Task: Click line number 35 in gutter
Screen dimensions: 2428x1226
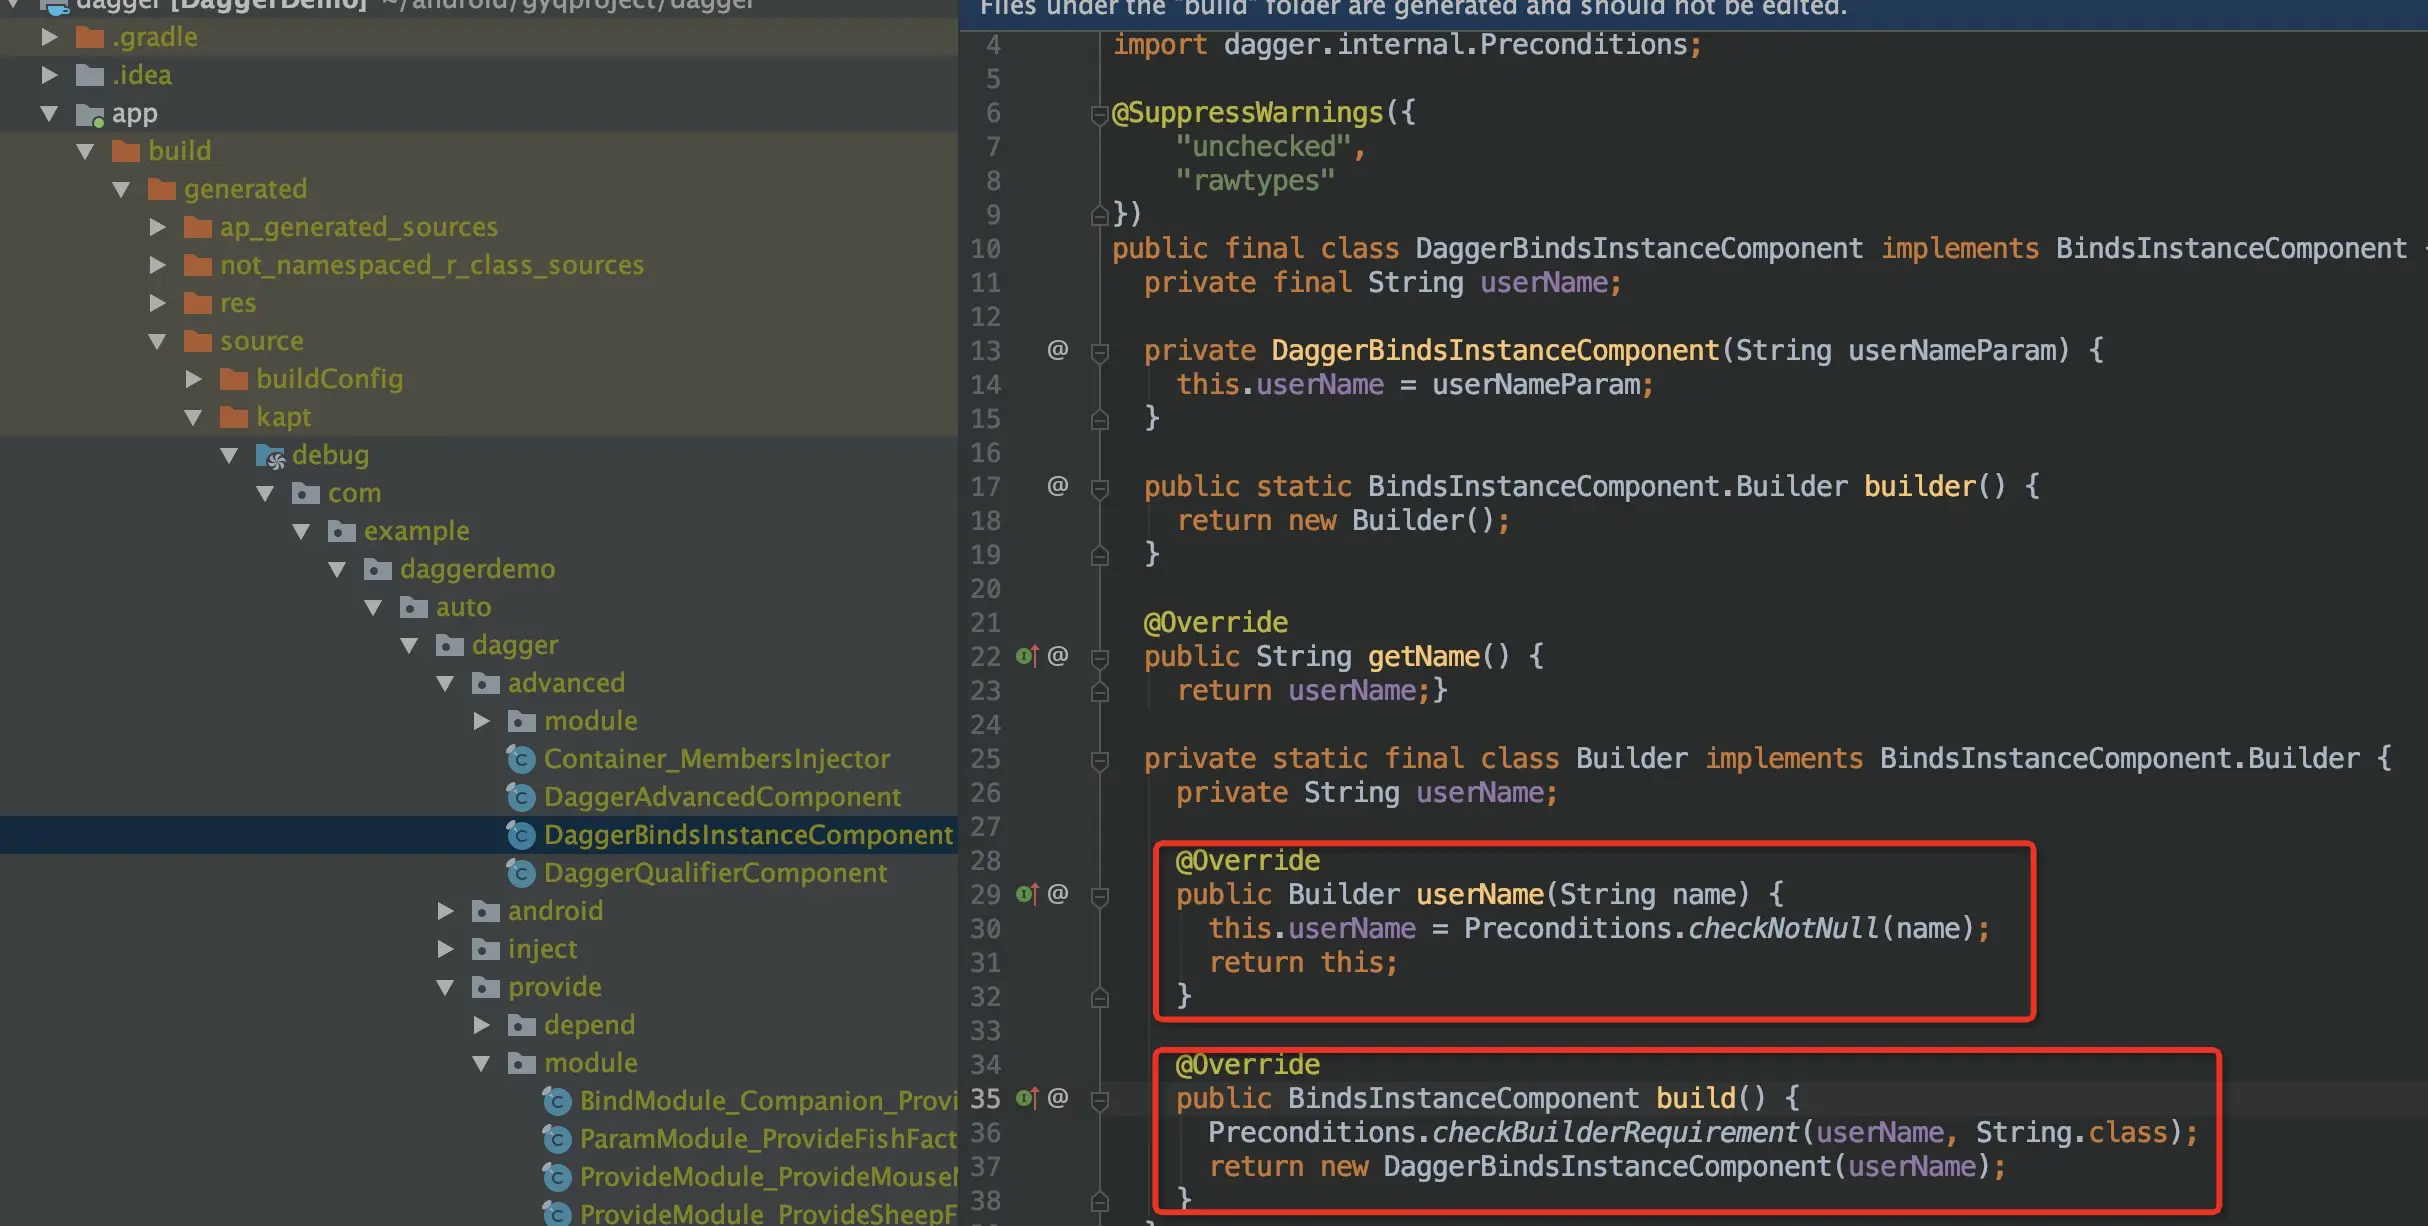Action: pyautogui.click(x=985, y=1098)
